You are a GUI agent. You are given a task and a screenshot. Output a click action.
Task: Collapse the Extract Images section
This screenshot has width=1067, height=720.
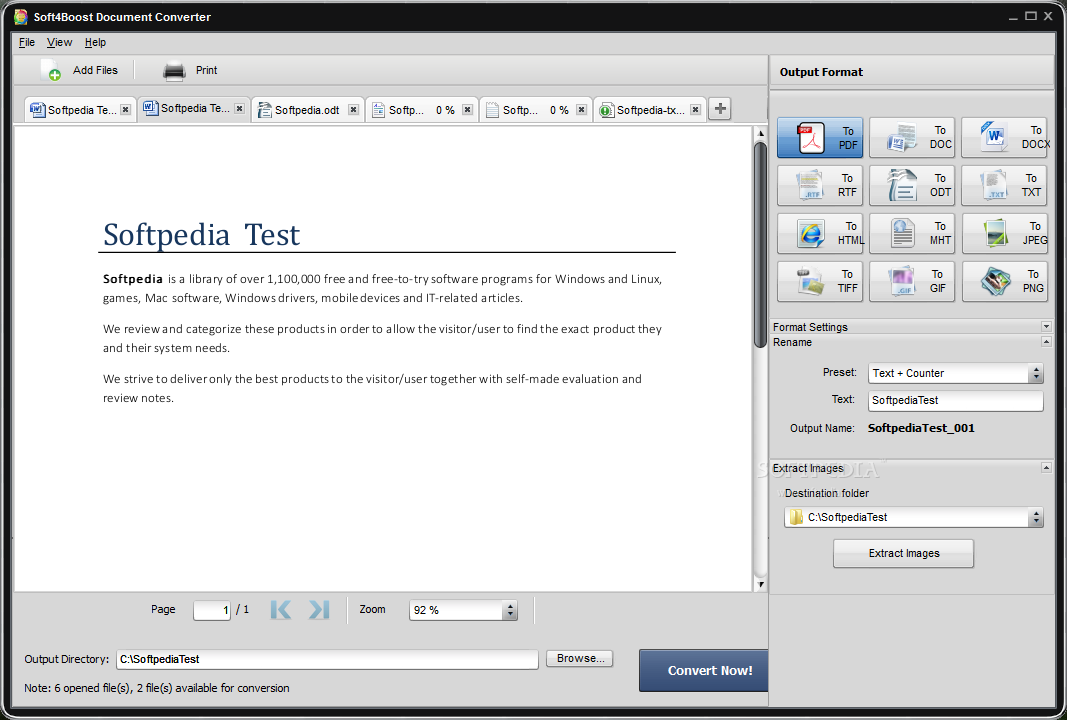tap(1046, 468)
